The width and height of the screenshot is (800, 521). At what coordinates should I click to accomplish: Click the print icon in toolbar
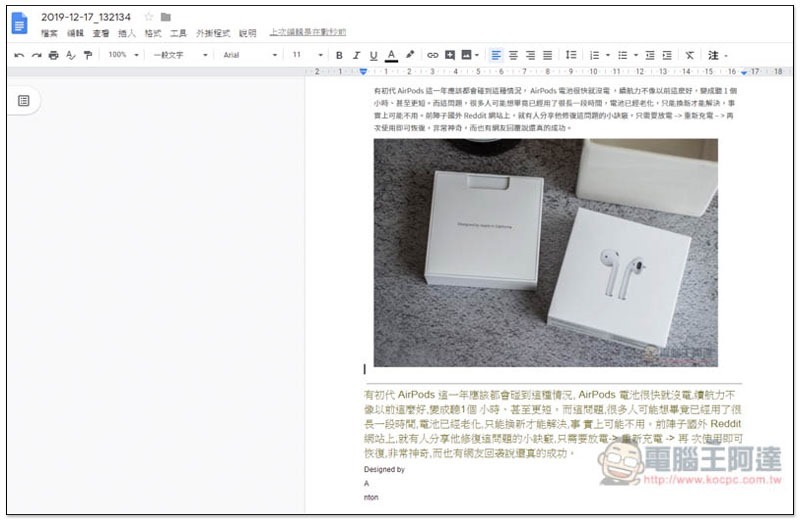pyautogui.click(x=53, y=55)
